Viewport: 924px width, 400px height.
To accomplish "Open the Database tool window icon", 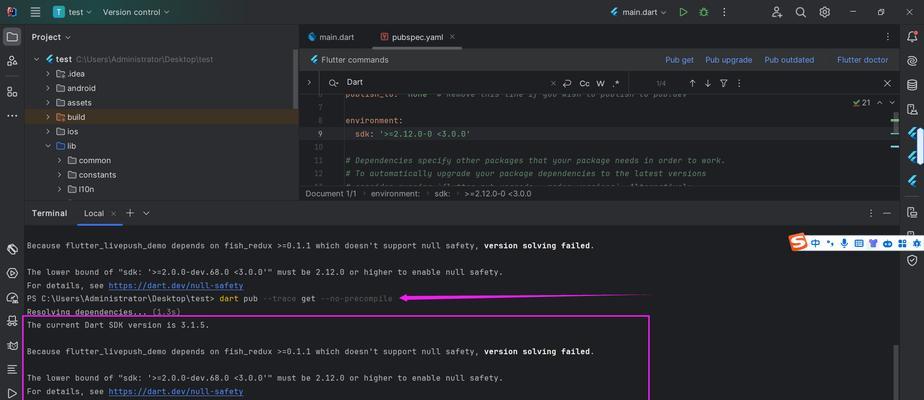I will coord(912,85).
